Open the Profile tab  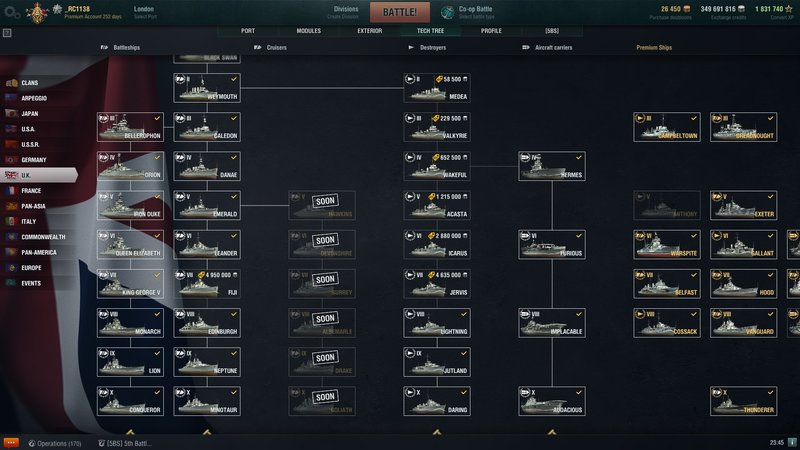pyautogui.click(x=491, y=31)
